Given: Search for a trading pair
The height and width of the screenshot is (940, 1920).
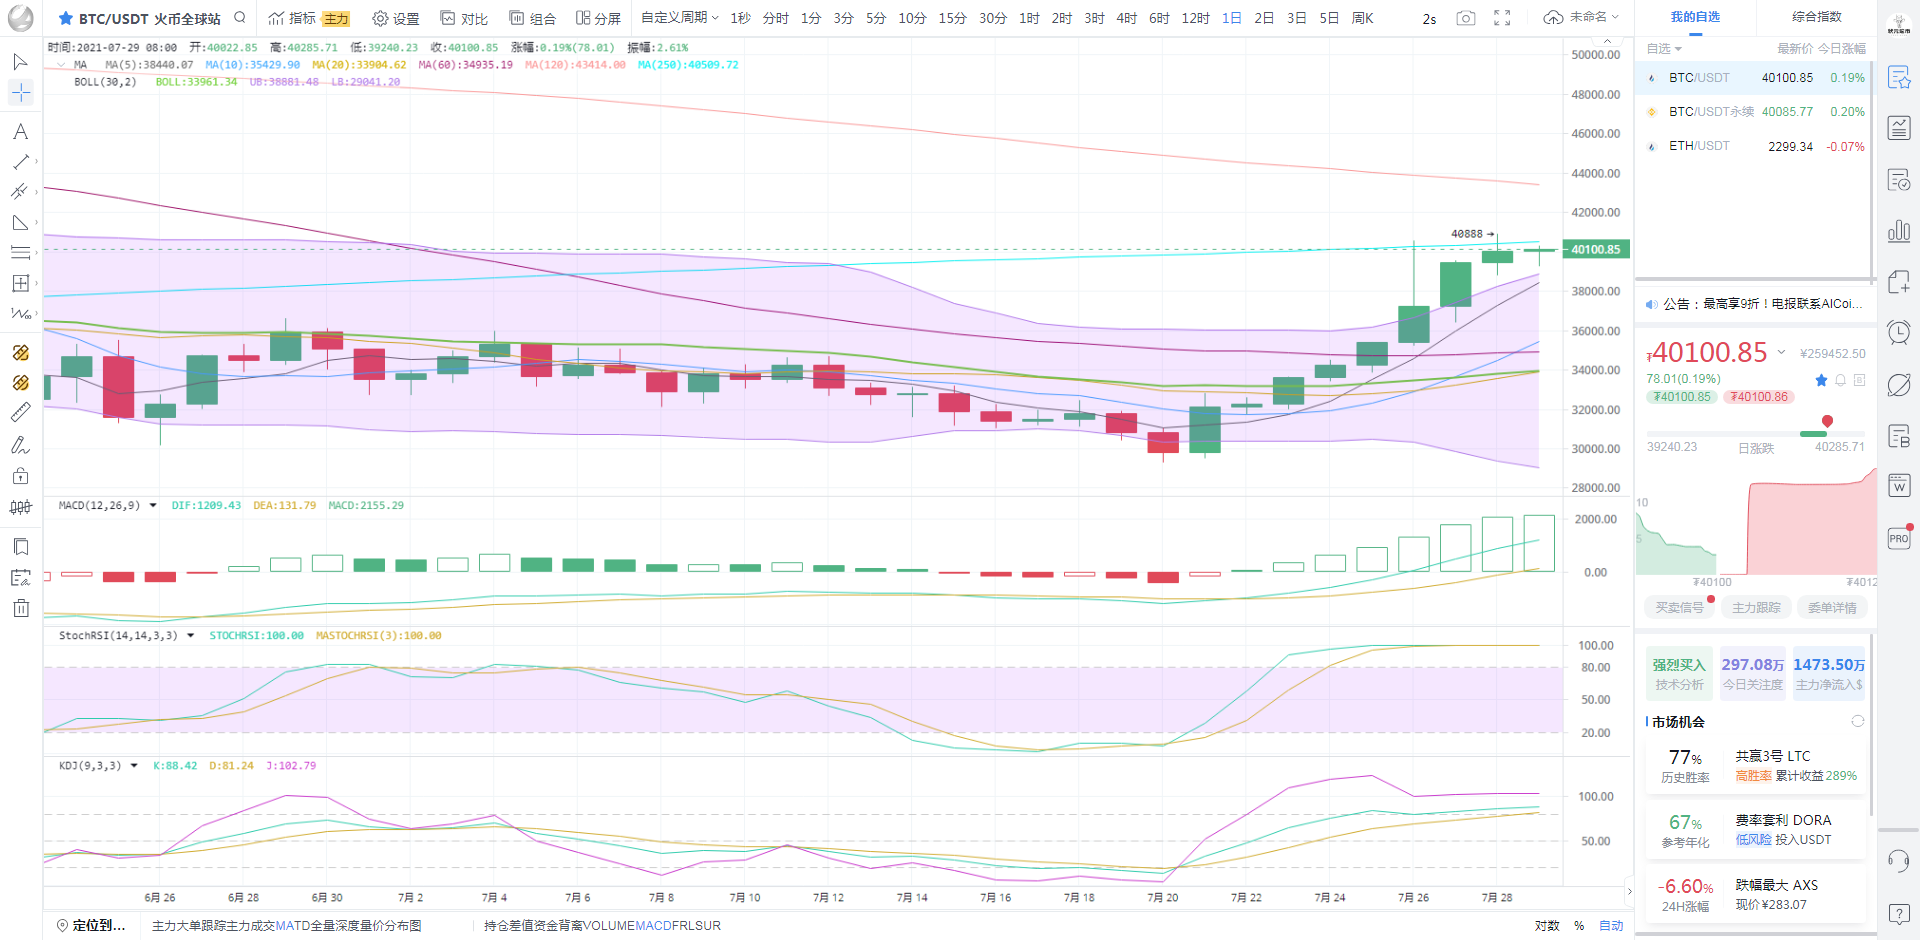Looking at the screenshot, I should [240, 17].
